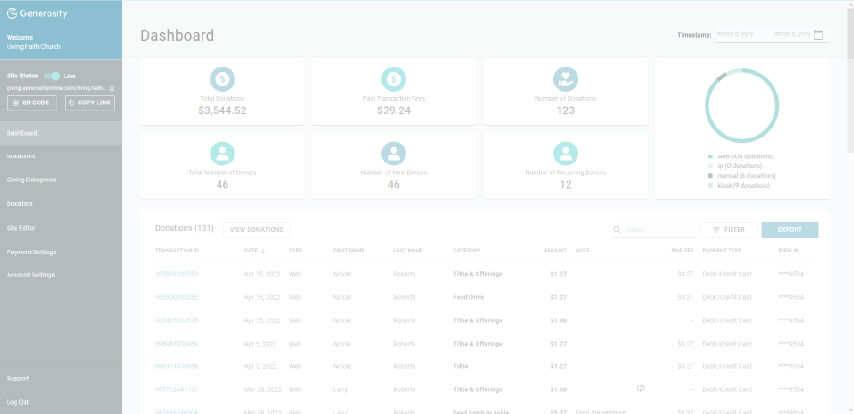
Task: Click the Total Number of Donors icon
Action: 223,152
